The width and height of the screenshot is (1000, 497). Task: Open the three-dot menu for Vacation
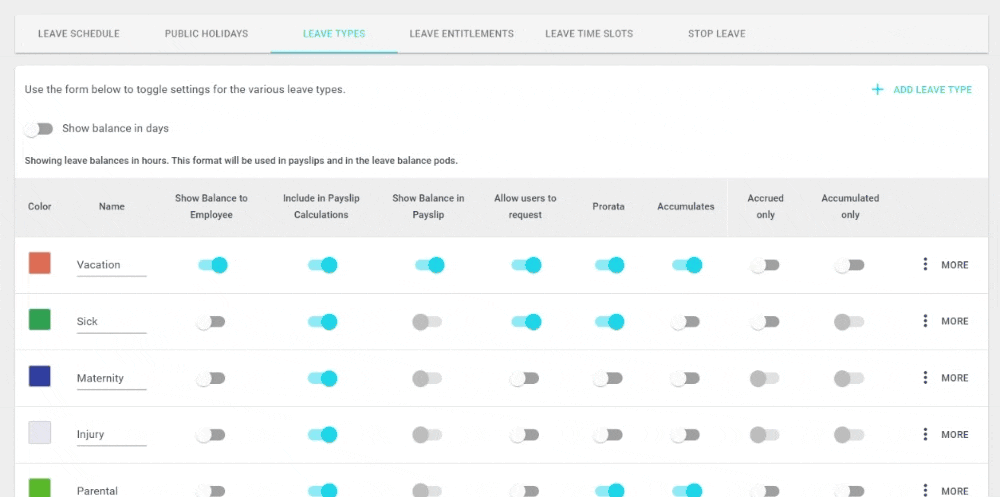pos(925,265)
